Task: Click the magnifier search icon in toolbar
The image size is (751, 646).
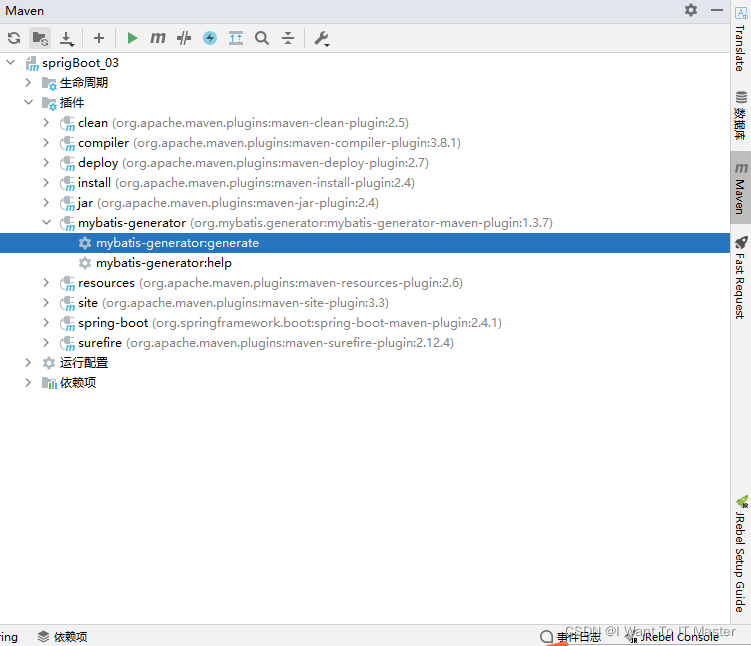Action: (262, 38)
